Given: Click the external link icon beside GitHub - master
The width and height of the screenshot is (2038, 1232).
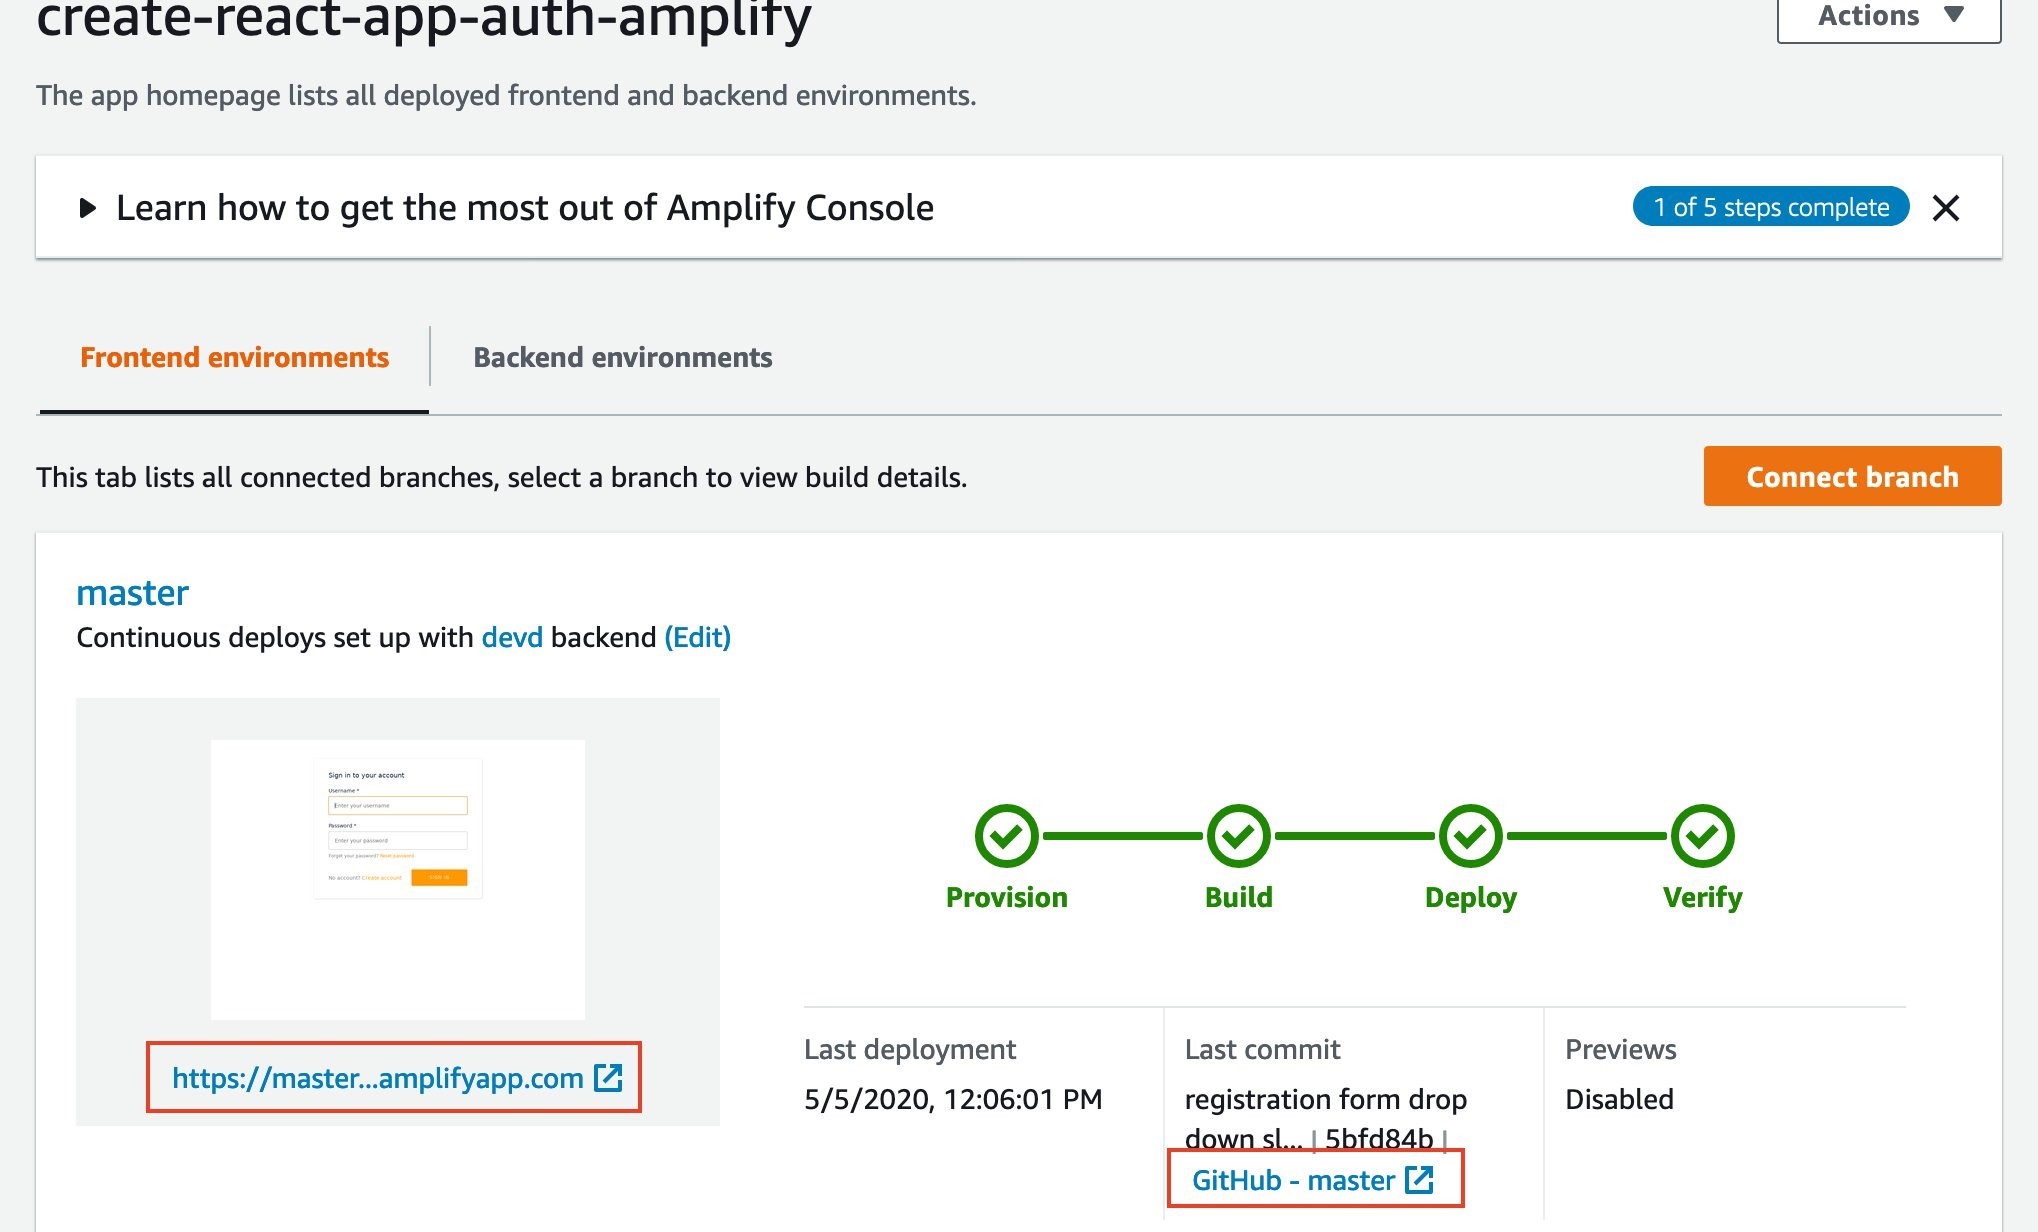Looking at the screenshot, I should 1419,1180.
